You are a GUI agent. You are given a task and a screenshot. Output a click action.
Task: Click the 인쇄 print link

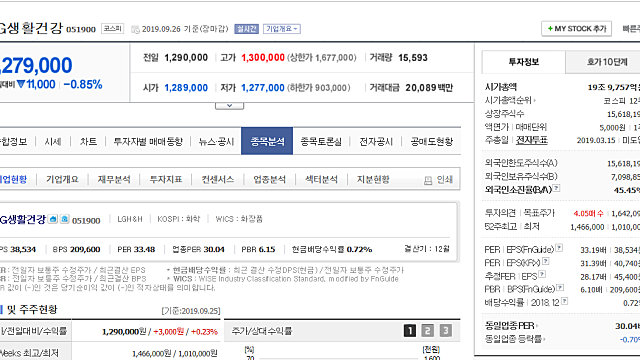point(444,180)
